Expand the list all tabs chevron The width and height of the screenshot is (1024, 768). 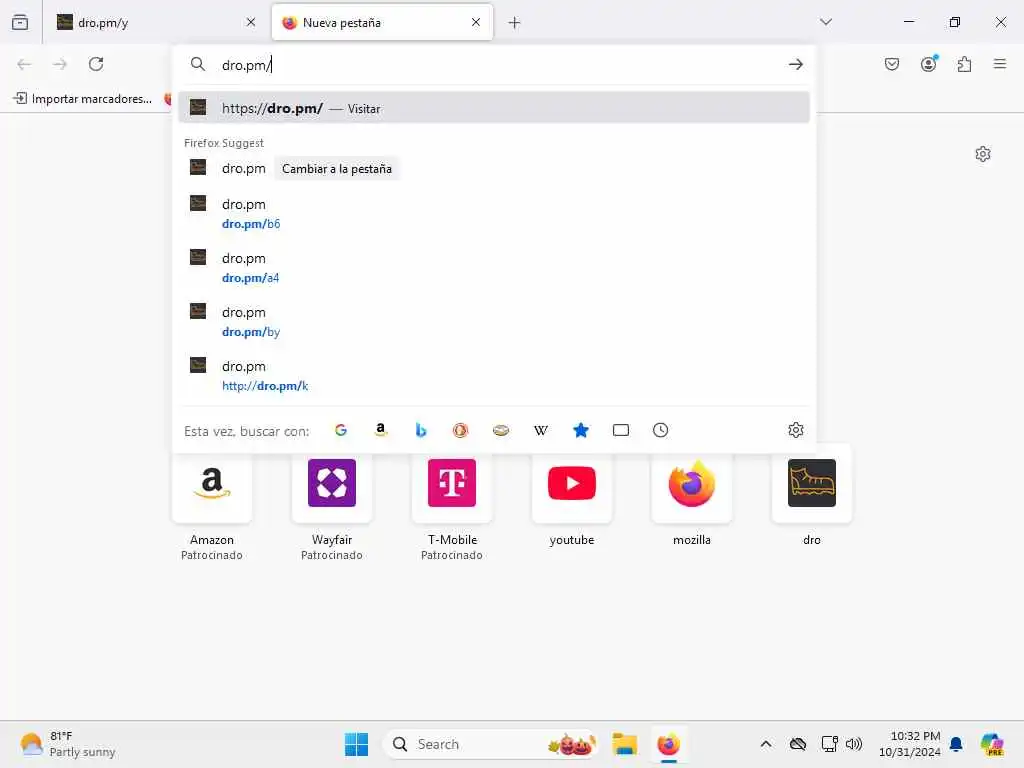[826, 22]
